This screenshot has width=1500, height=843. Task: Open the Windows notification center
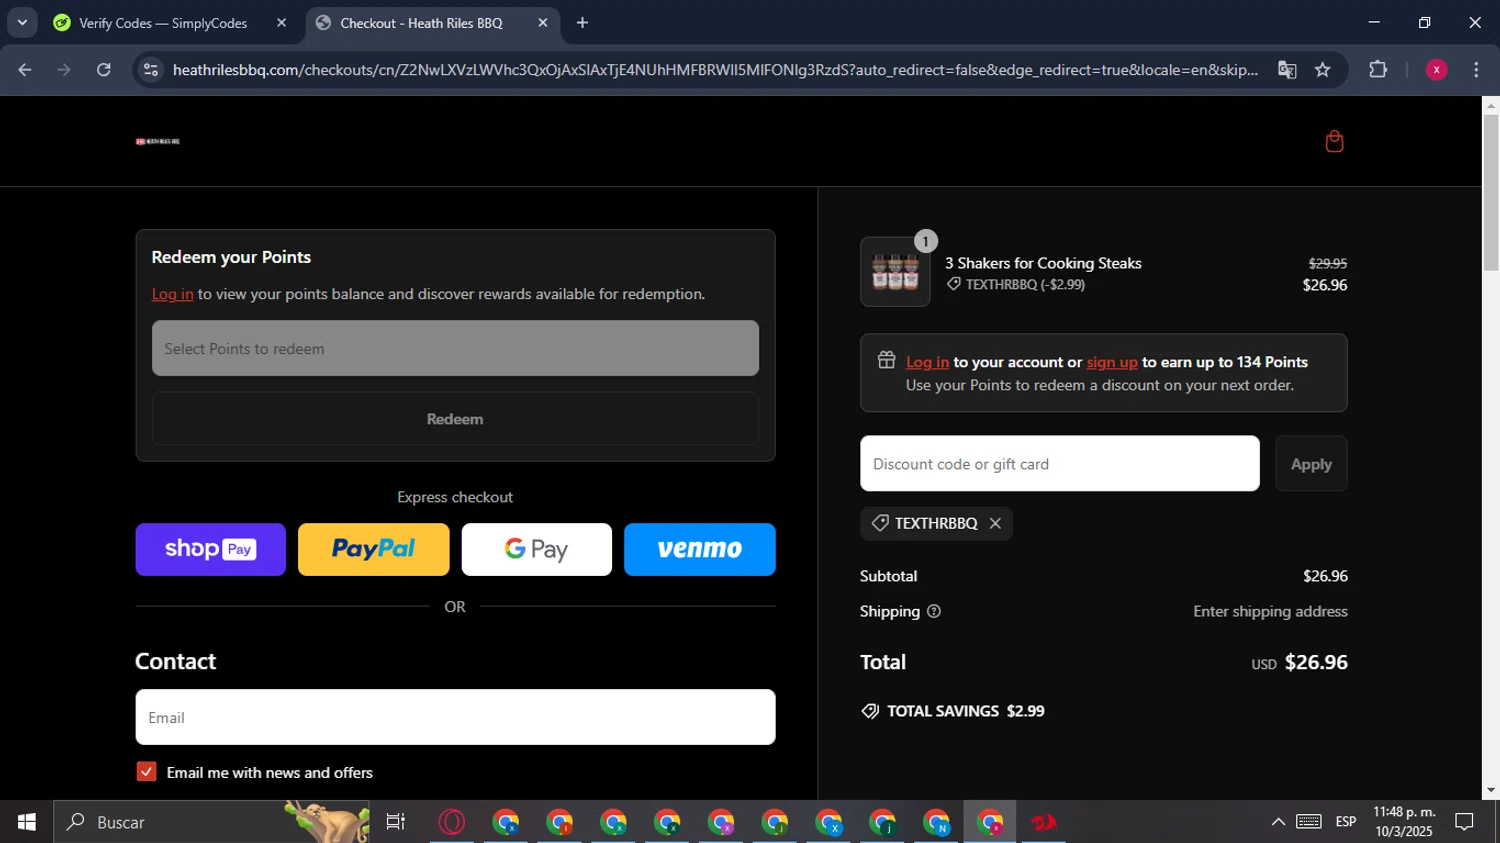click(x=1464, y=822)
